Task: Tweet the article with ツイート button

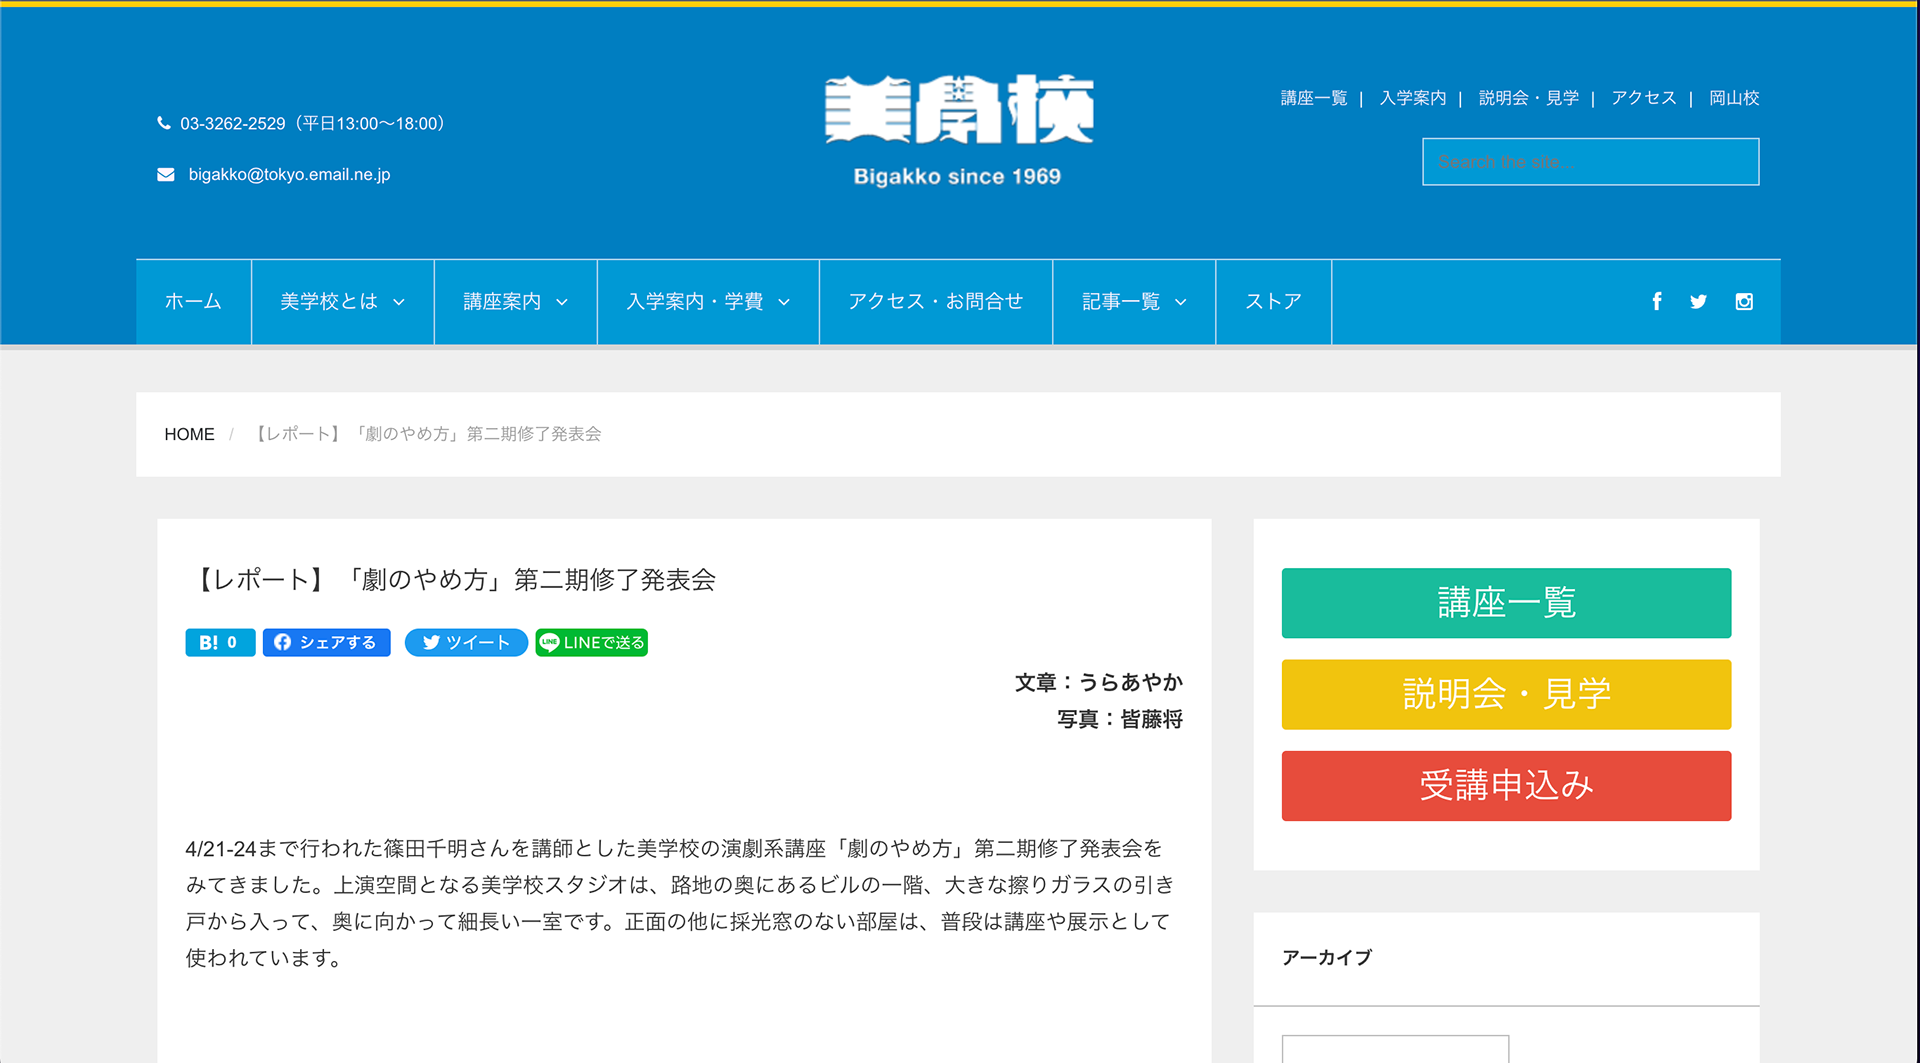Action: coord(466,642)
